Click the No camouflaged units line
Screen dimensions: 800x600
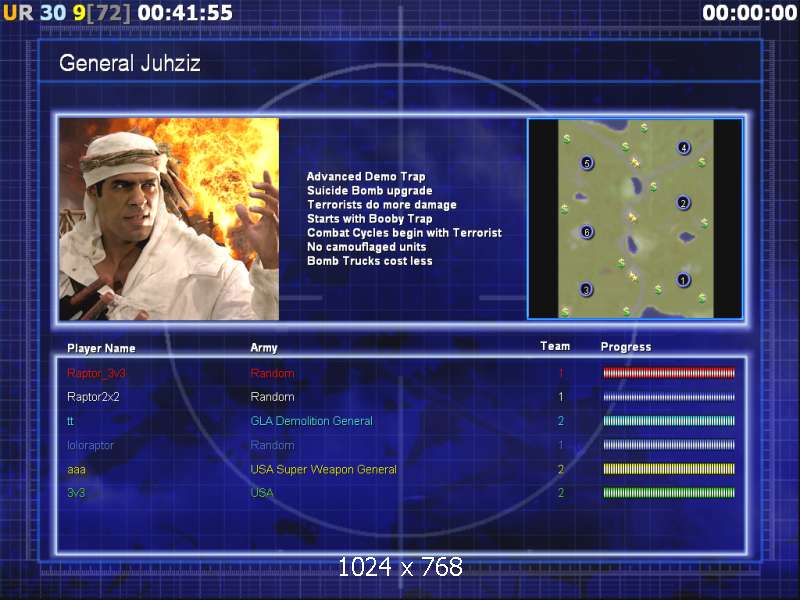pos(366,247)
